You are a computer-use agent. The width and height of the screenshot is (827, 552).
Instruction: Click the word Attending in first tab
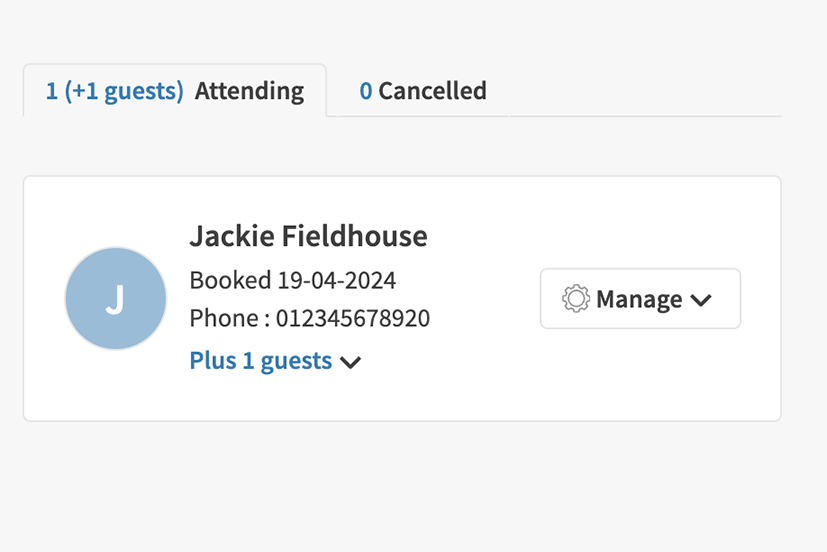click(x=249, y=91)
